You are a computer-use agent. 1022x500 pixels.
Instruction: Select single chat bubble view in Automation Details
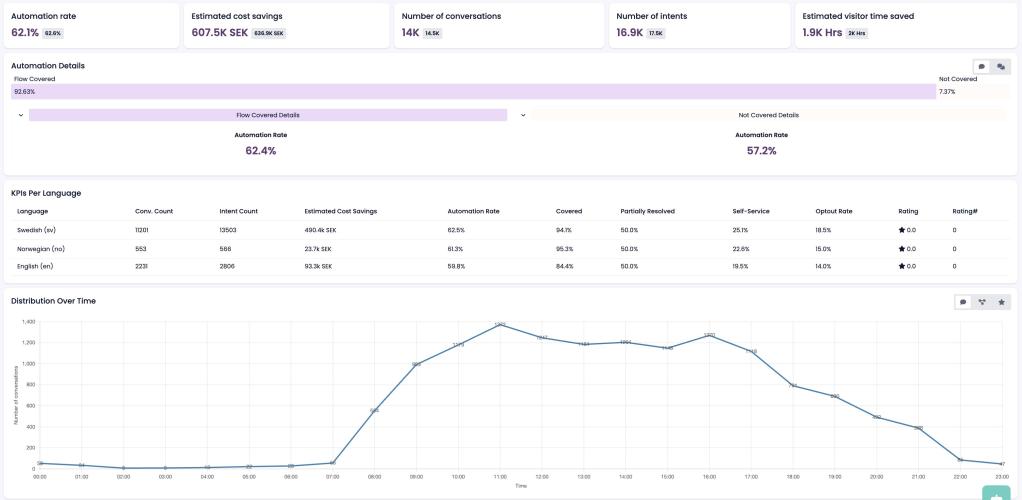coord(981,67)
